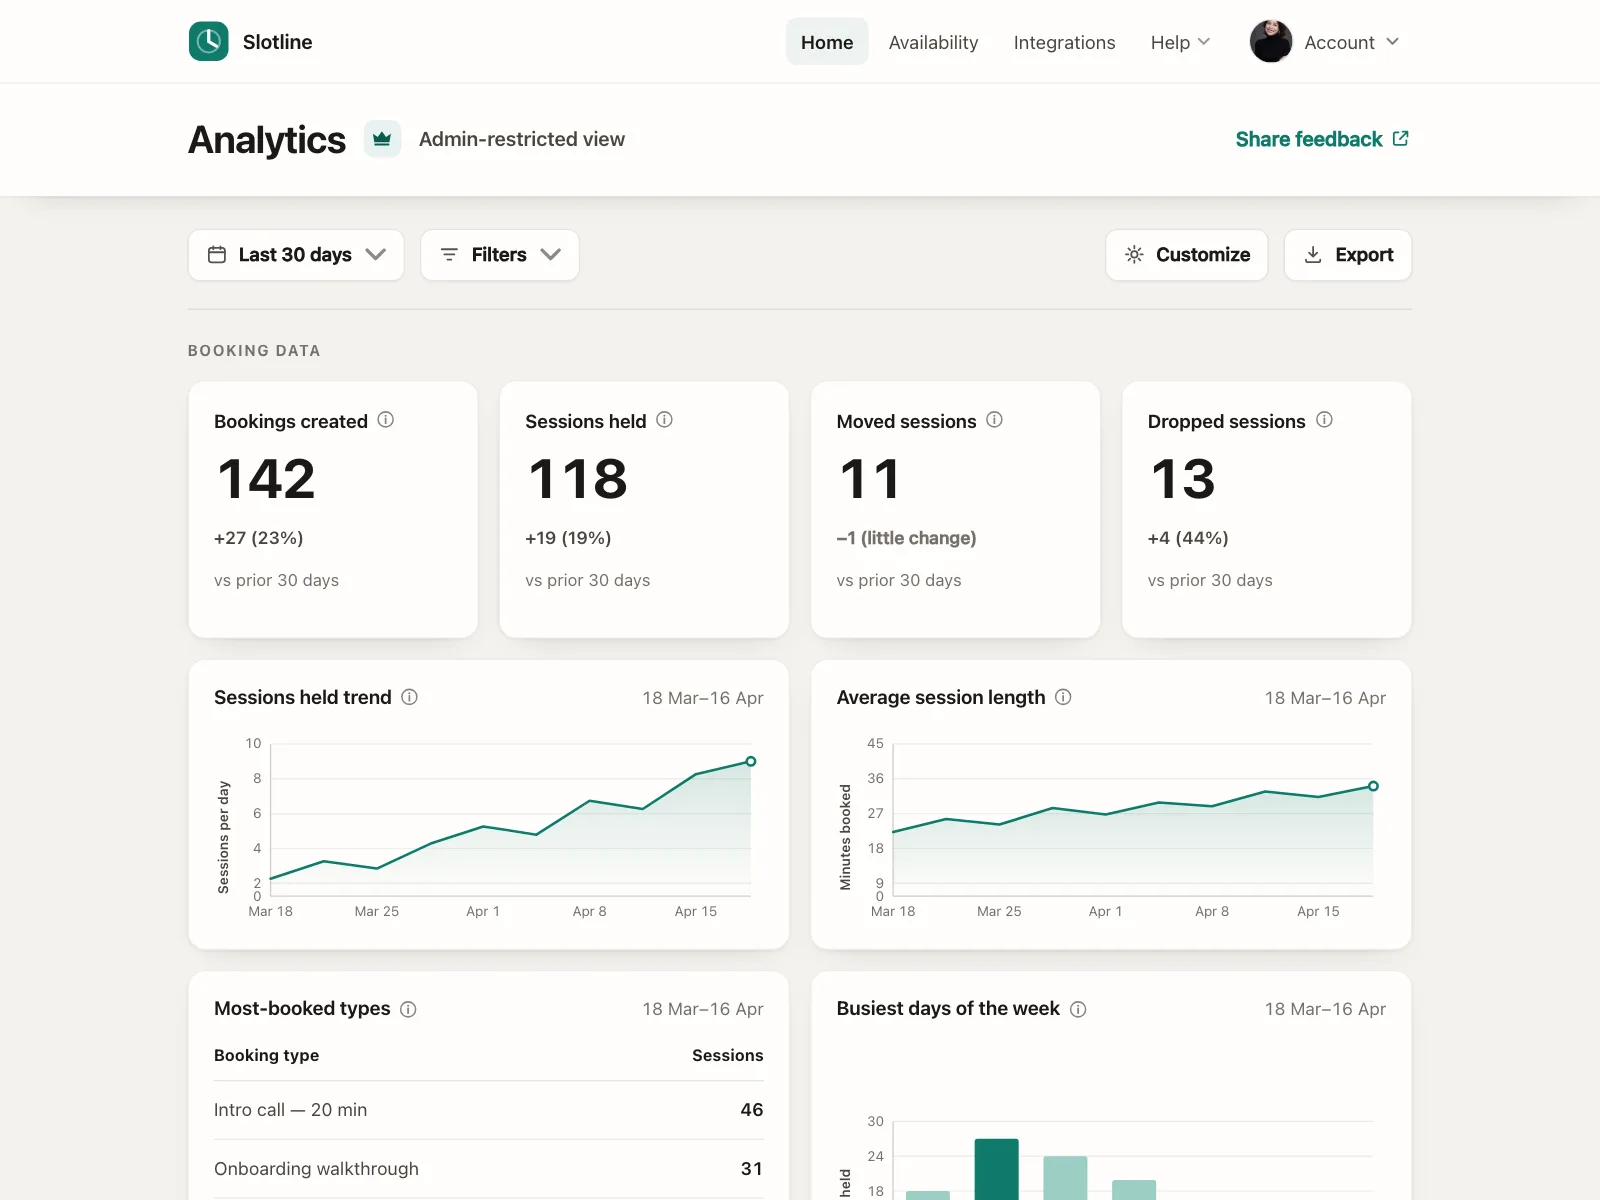Click the info icon next to Dropped sessions
The width and height of the screenshot is (1600, 1200).
point(1324,420)
